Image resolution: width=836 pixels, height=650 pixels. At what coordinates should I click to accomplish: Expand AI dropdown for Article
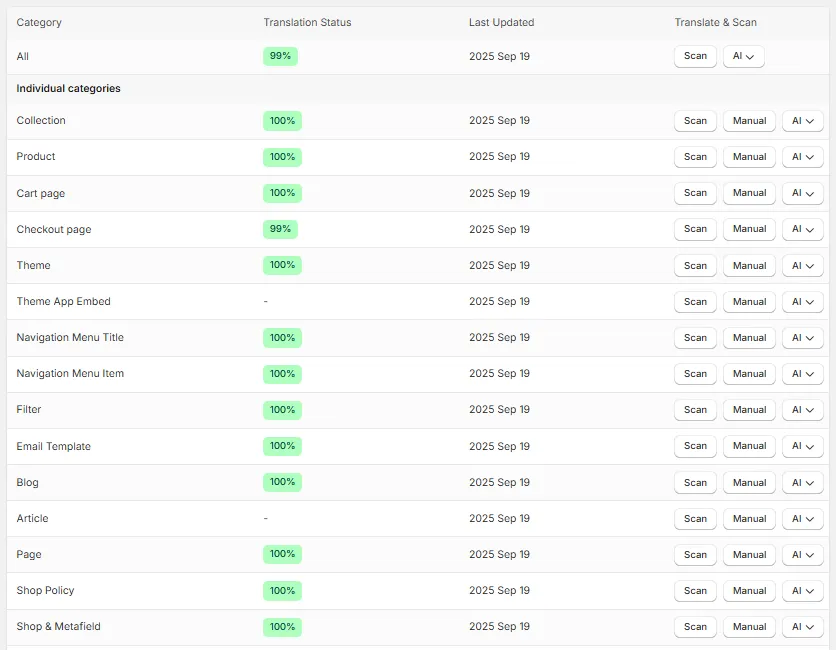[x=802, y=519]
